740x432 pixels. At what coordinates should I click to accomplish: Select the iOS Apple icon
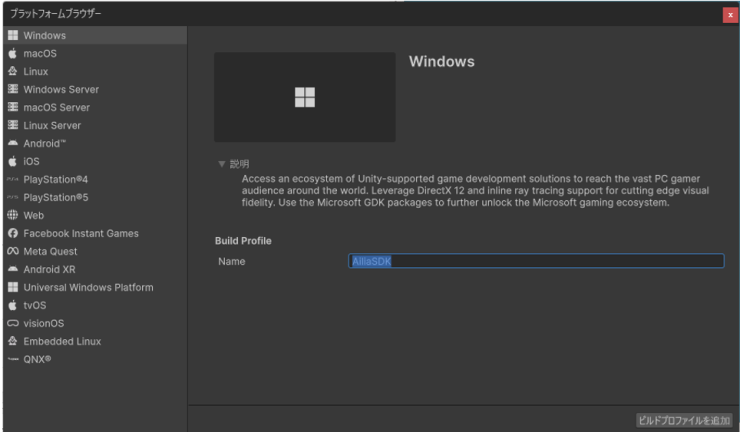point(12,162)
